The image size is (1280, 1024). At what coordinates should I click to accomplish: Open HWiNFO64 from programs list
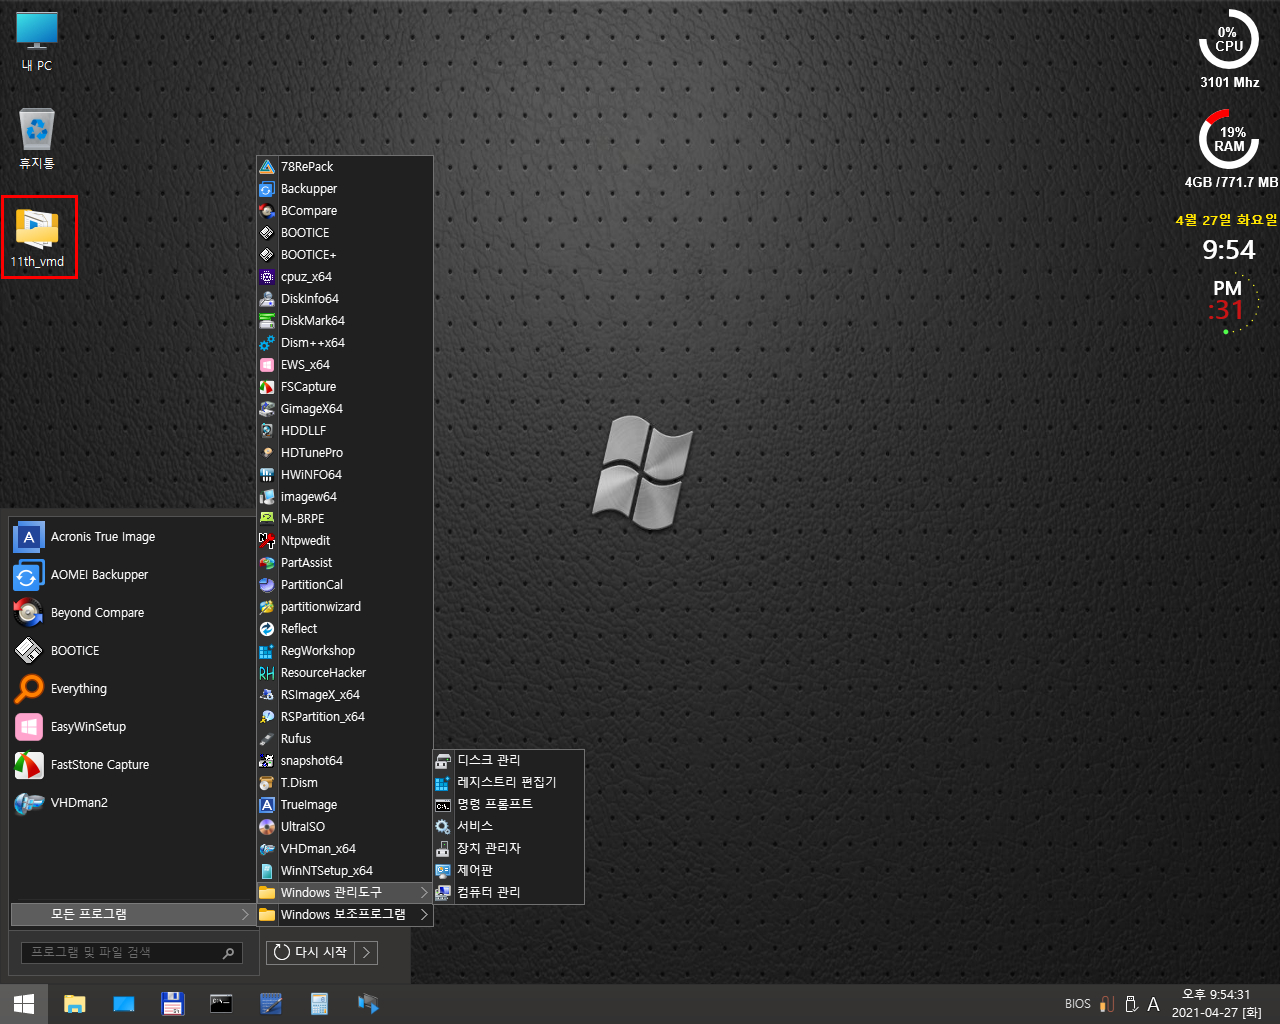point(345,475)
